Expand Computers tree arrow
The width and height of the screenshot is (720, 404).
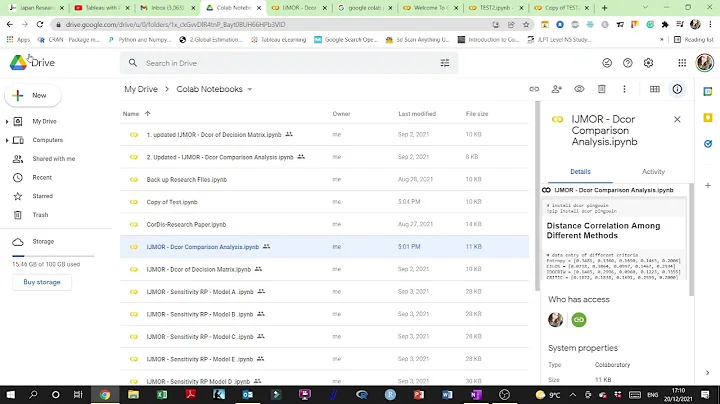tap(7, 140)
